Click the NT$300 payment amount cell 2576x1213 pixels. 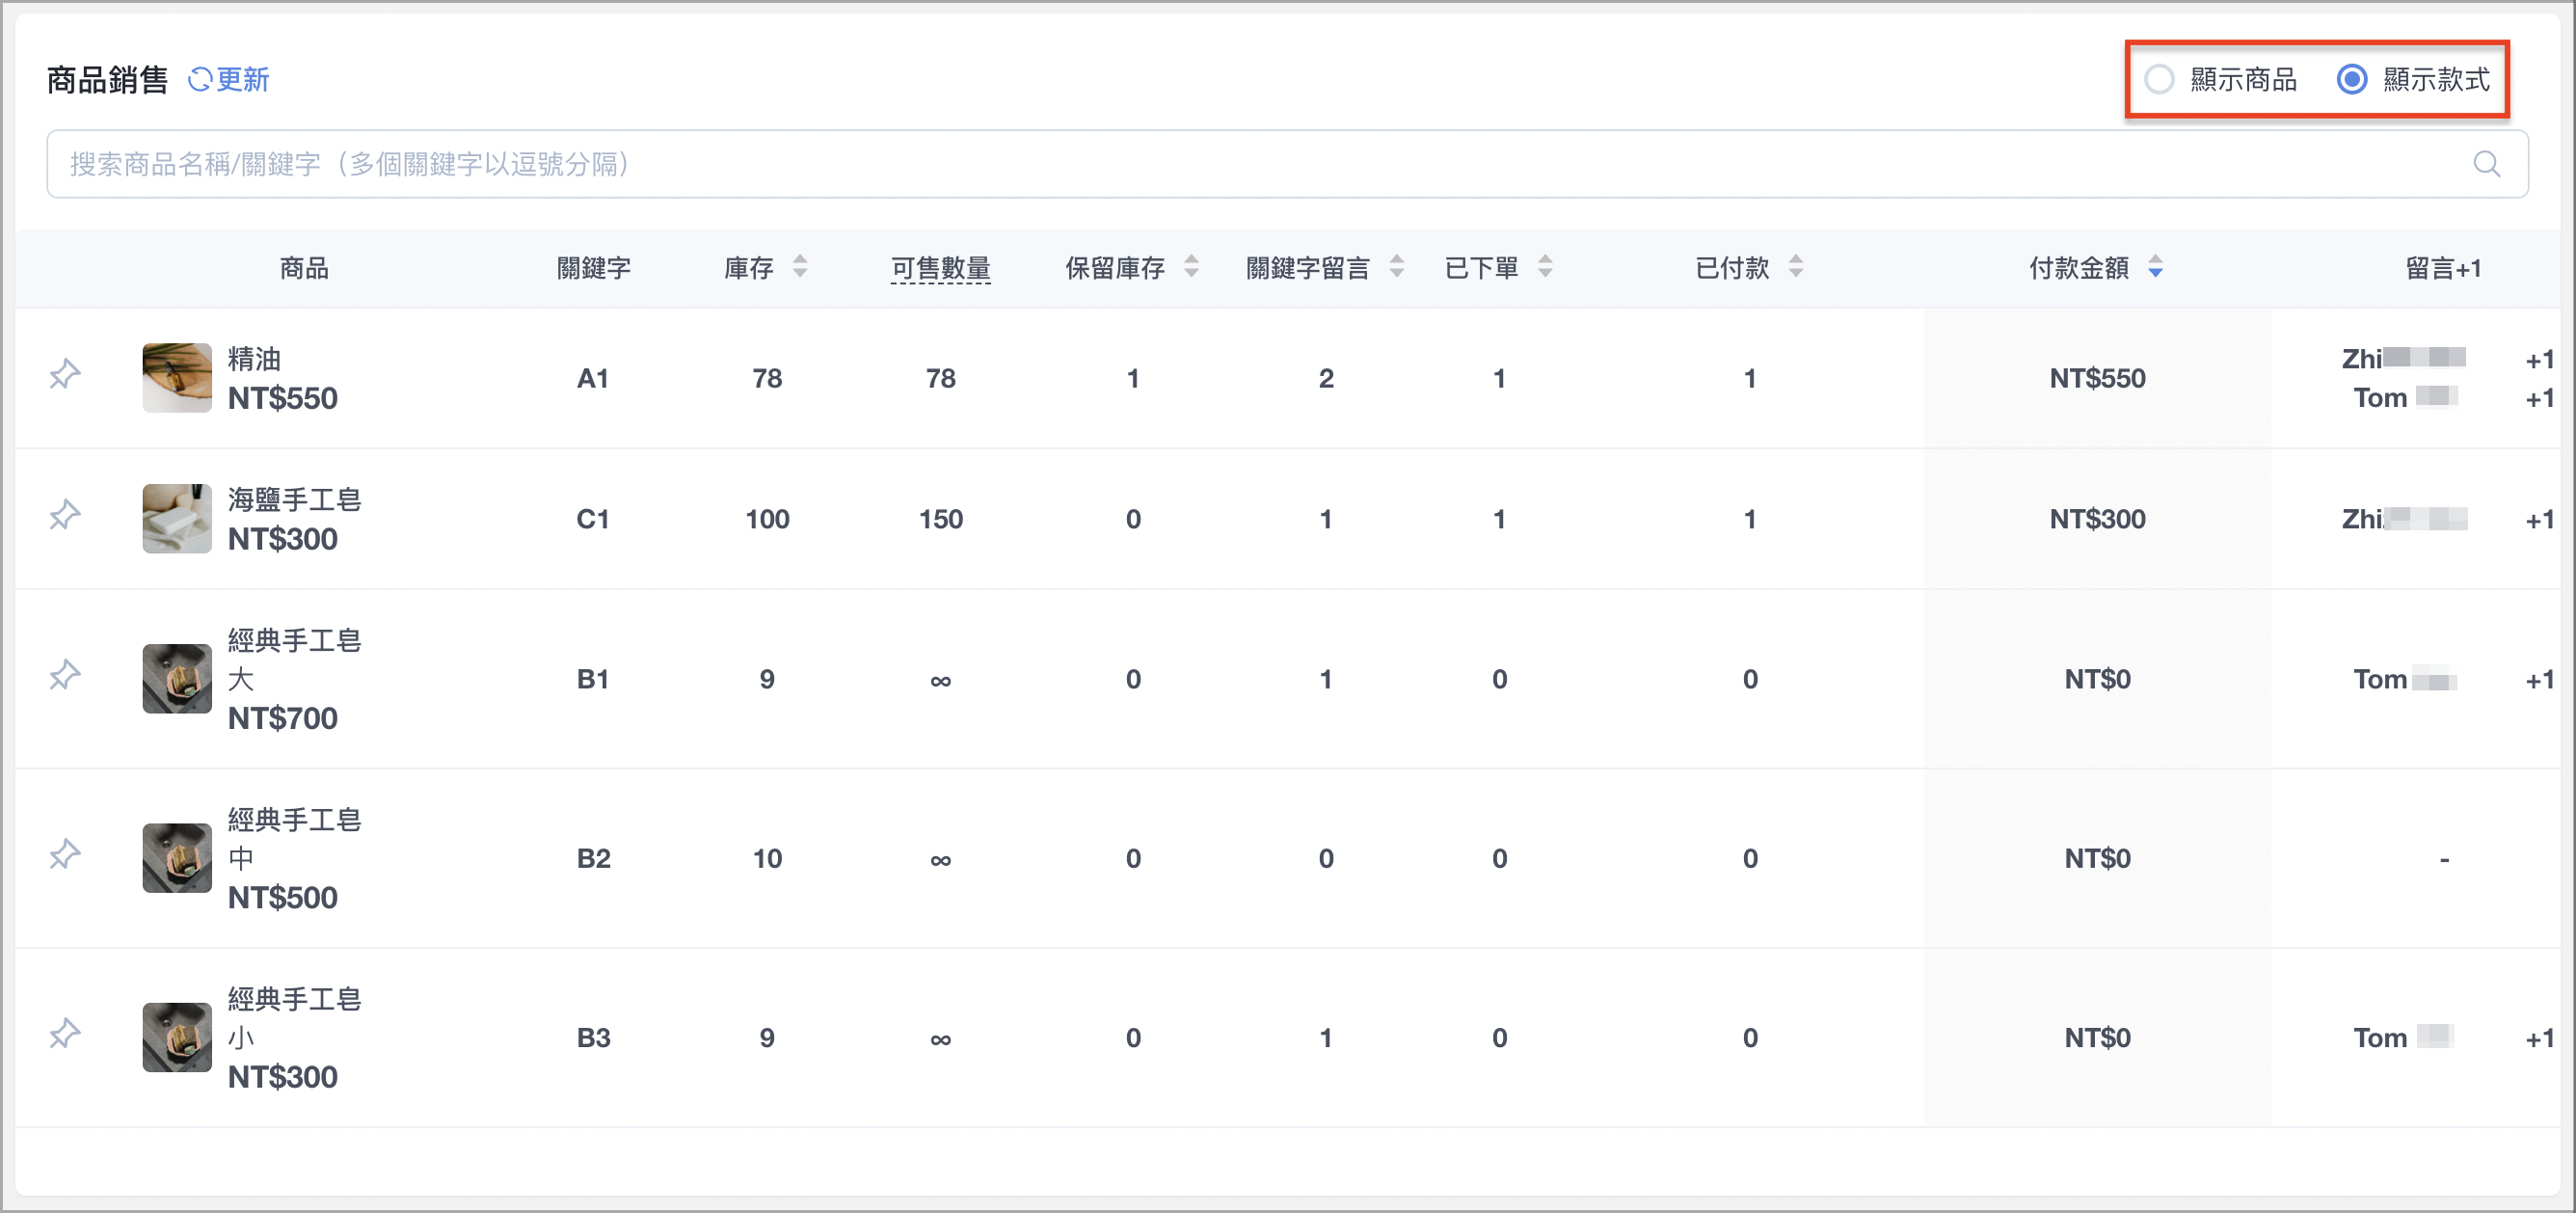[2097, 519]
